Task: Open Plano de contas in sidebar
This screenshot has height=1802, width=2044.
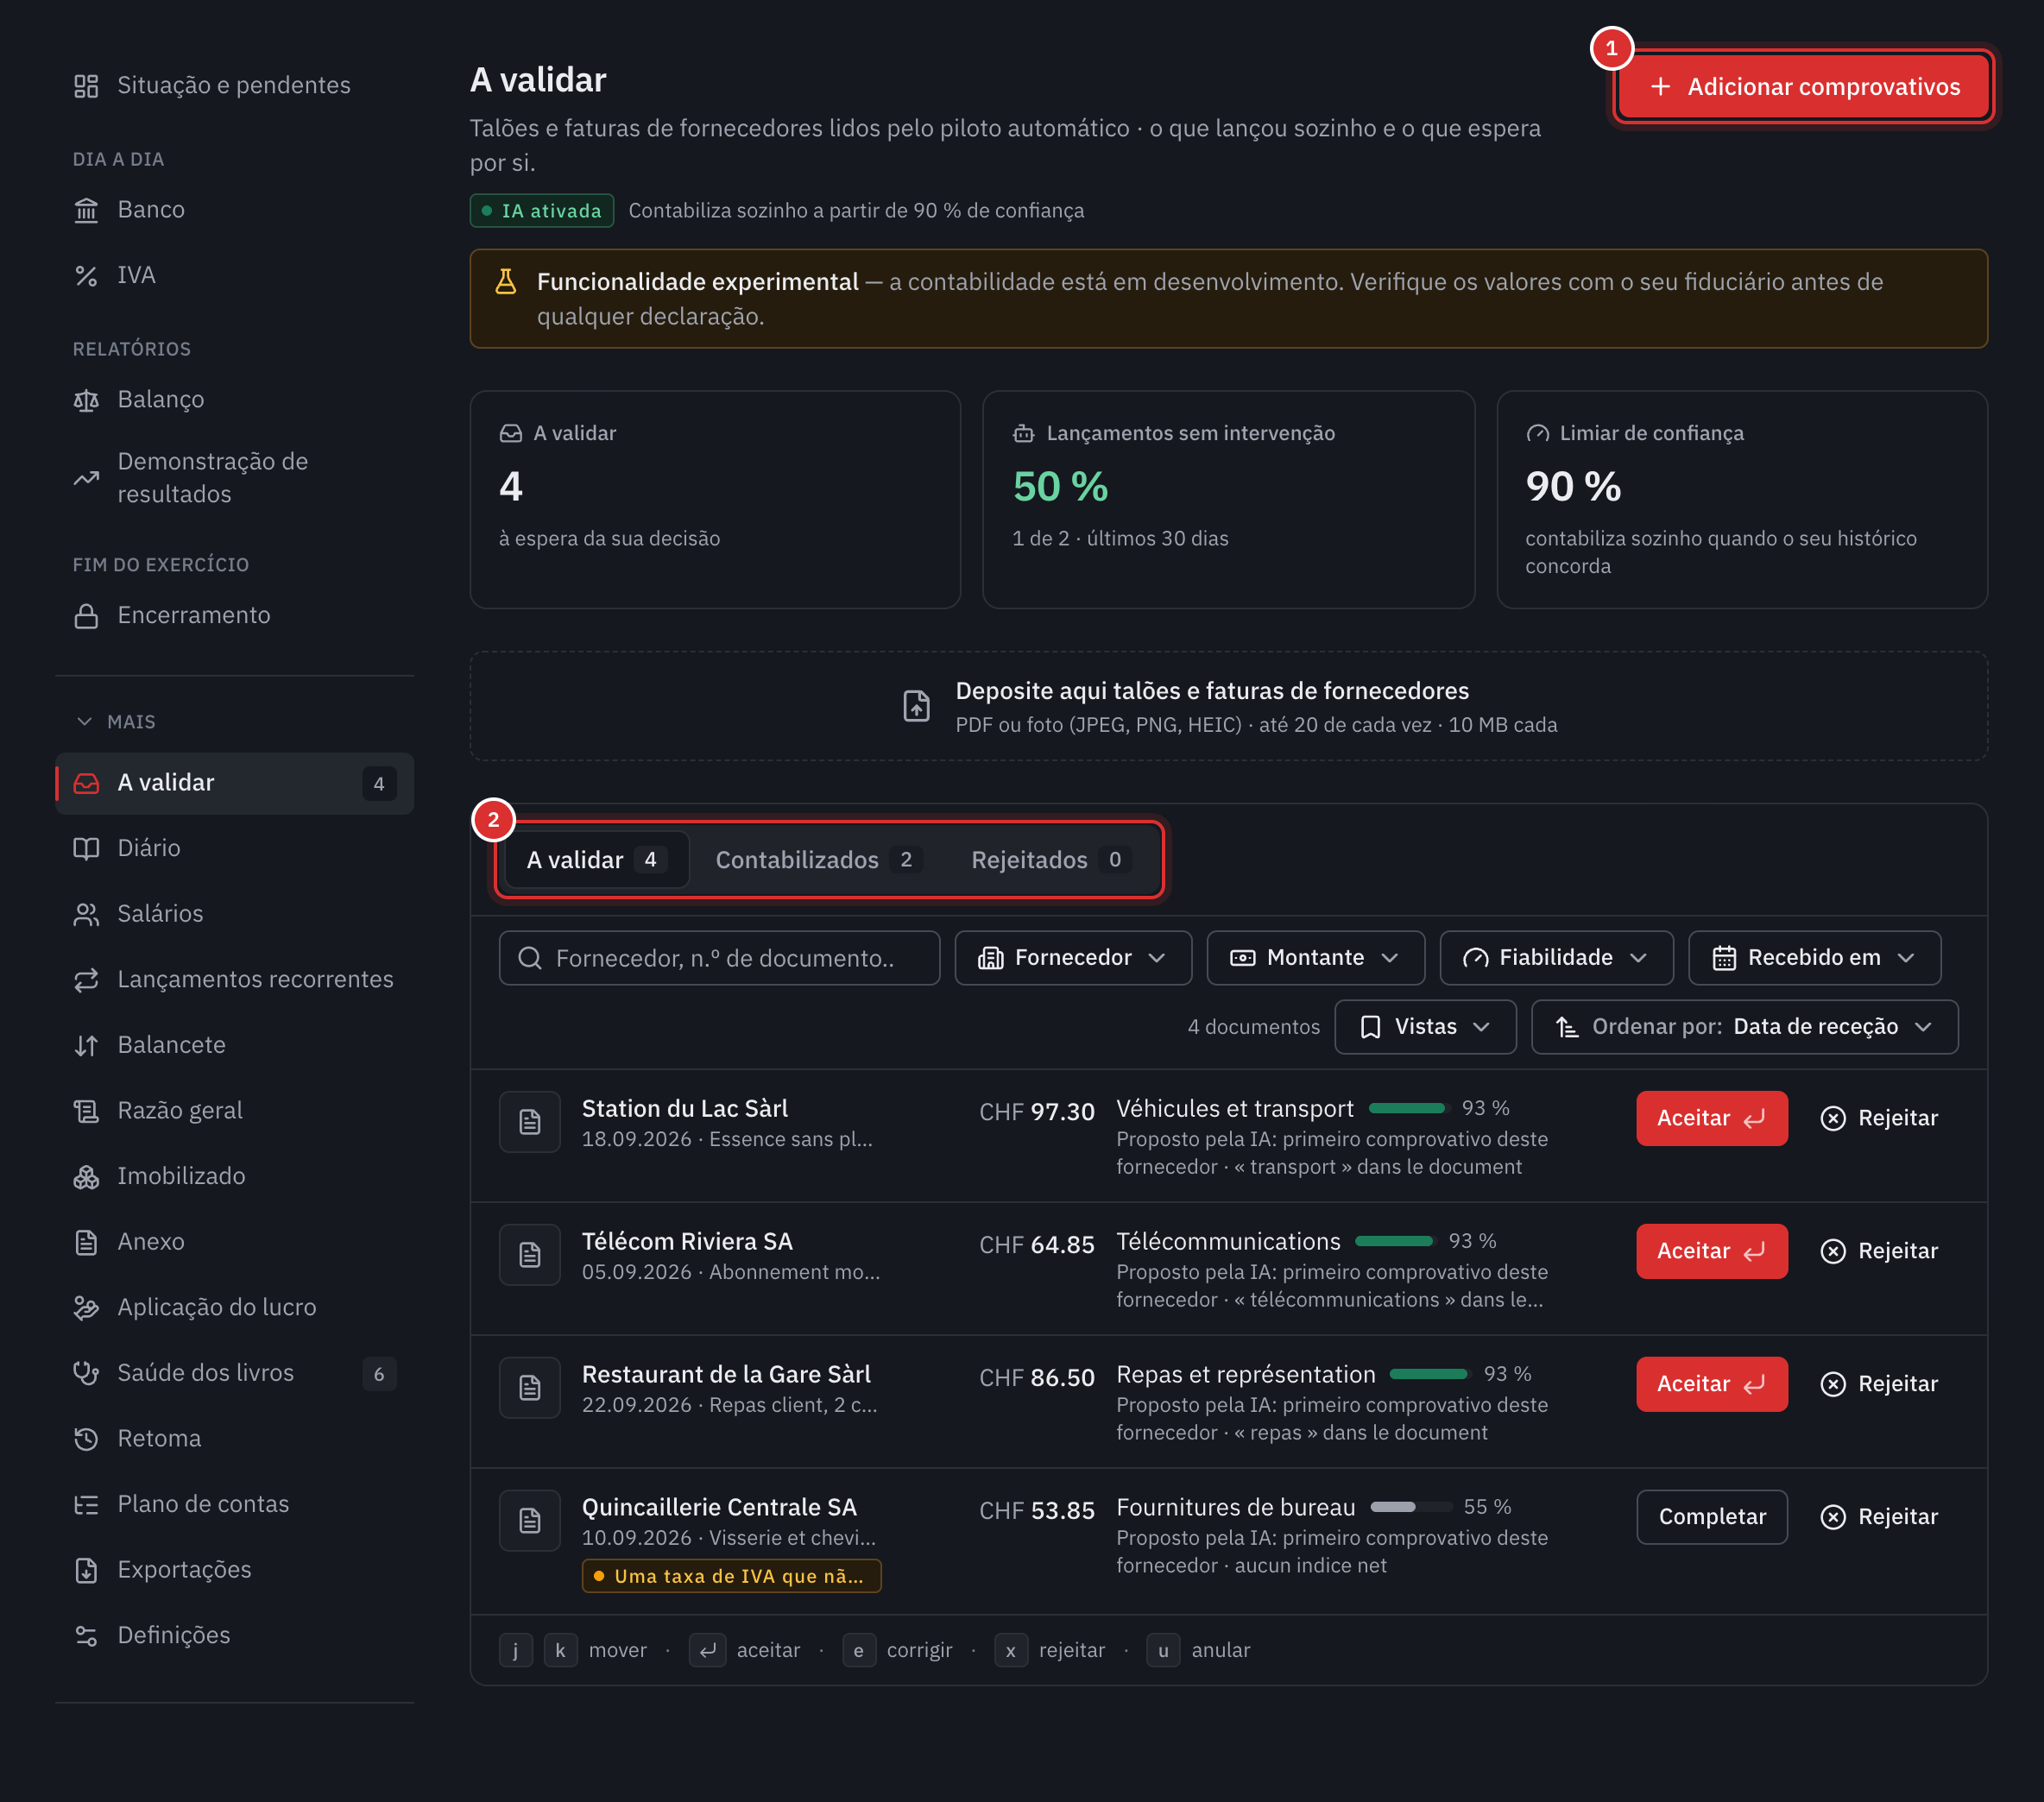Action: (x=234, y=1504)
